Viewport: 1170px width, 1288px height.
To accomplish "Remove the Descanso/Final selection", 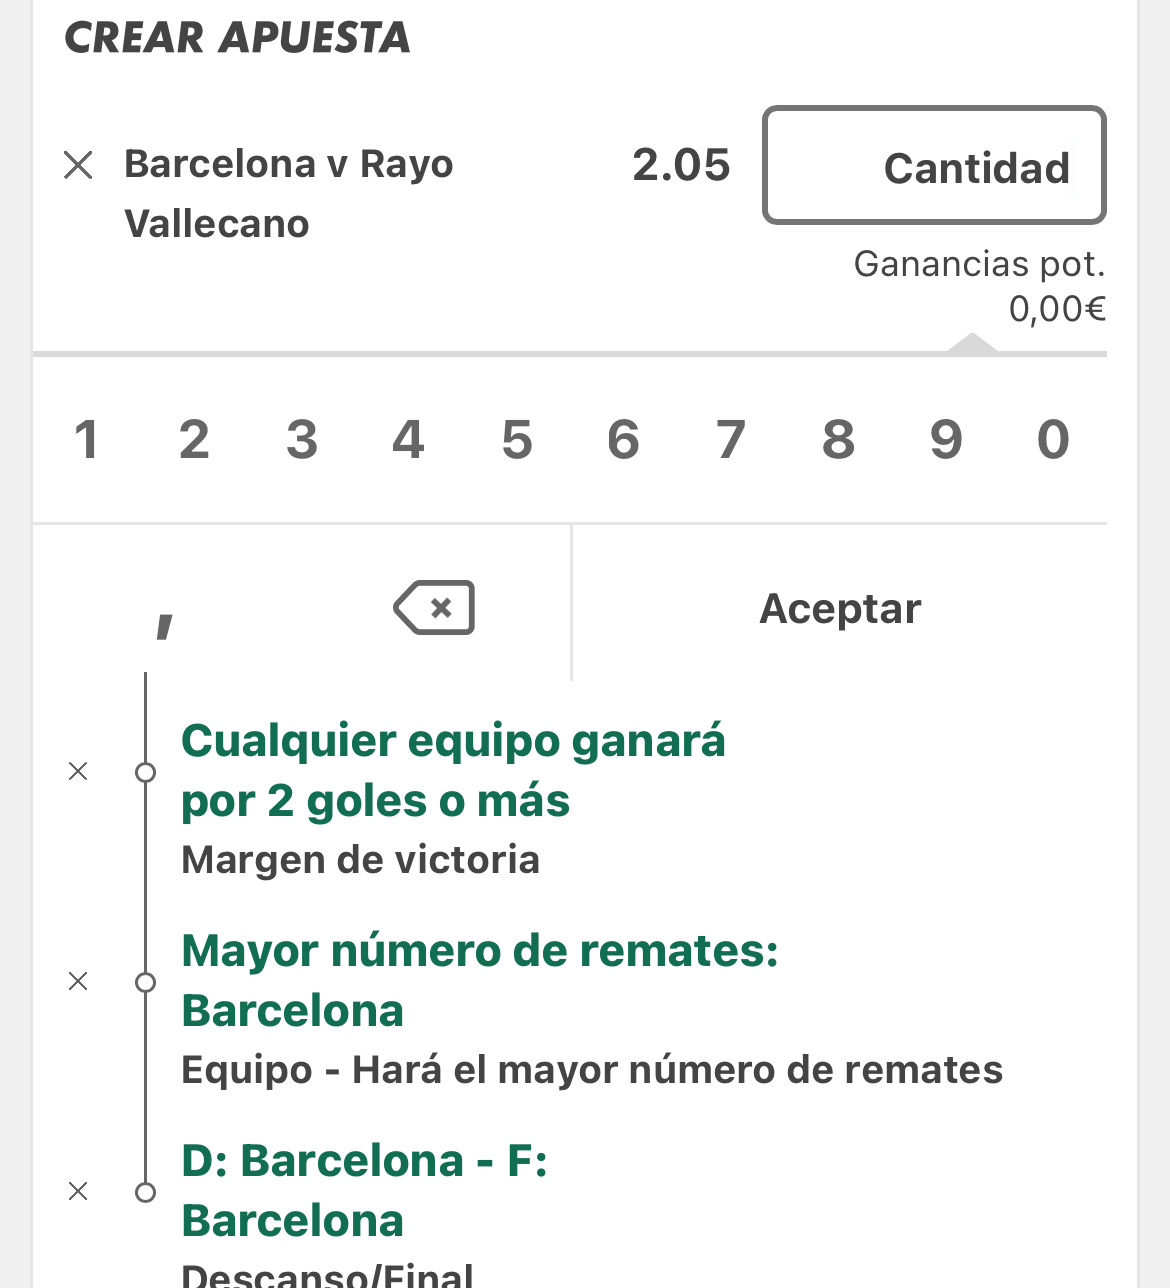I will pos(78,1191).
